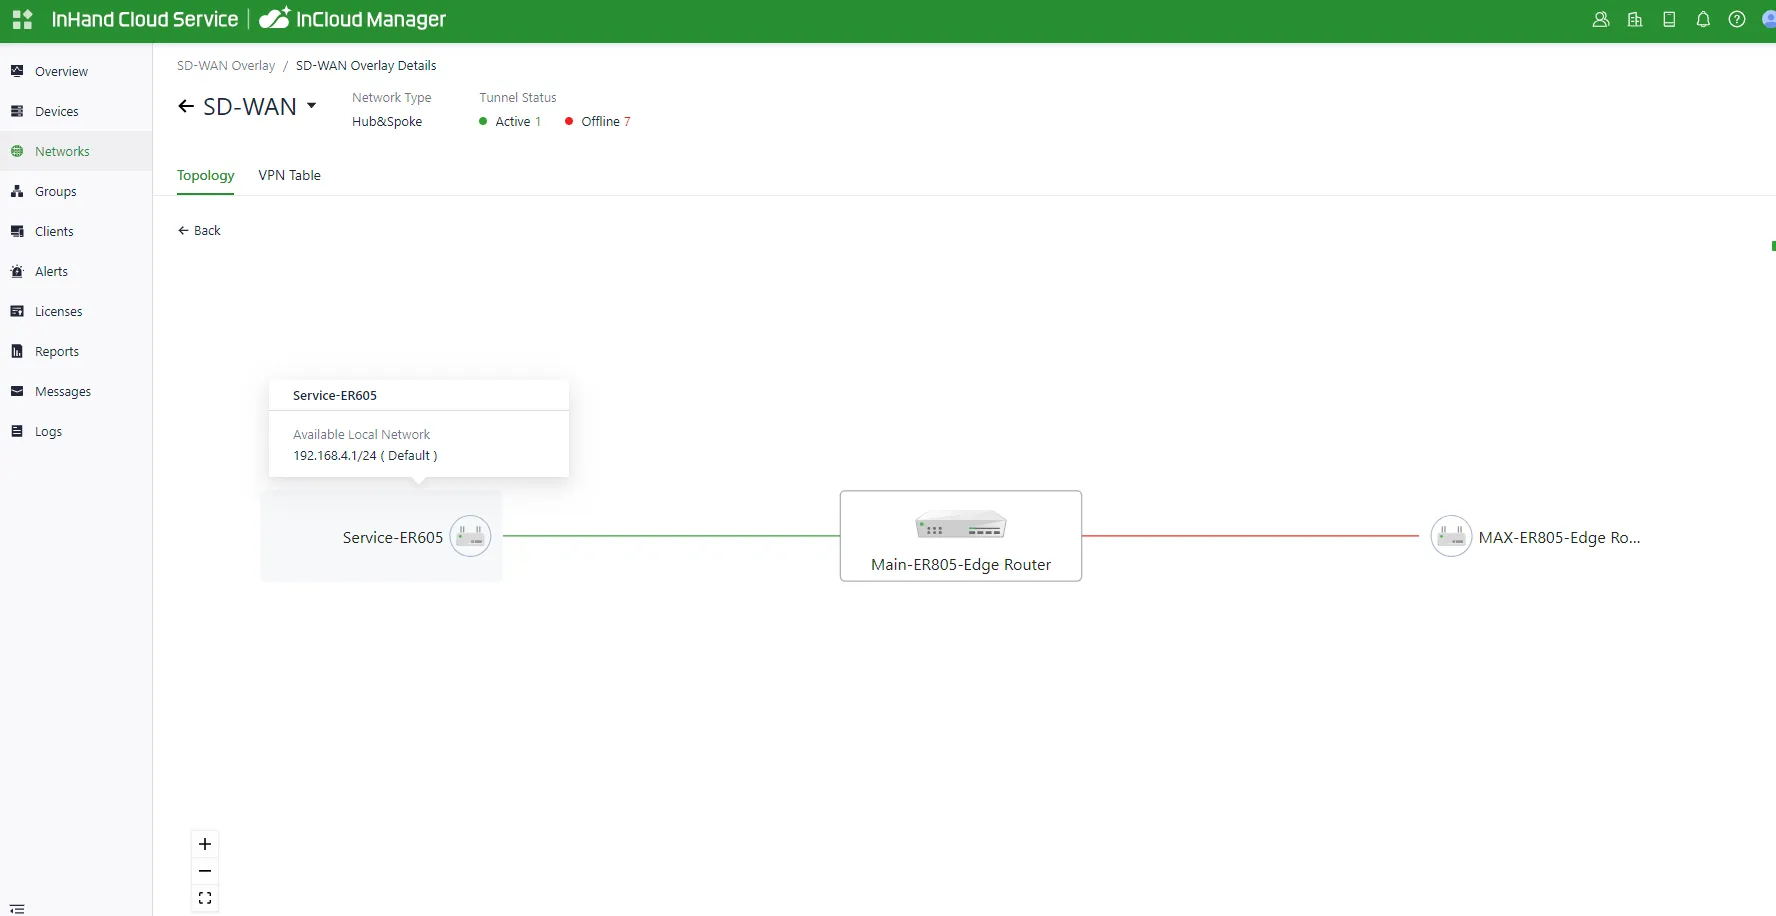This screenshot has width=1776, height=916.
Task: Open Reports in the sidebar
Action: (x=76, y=351)
